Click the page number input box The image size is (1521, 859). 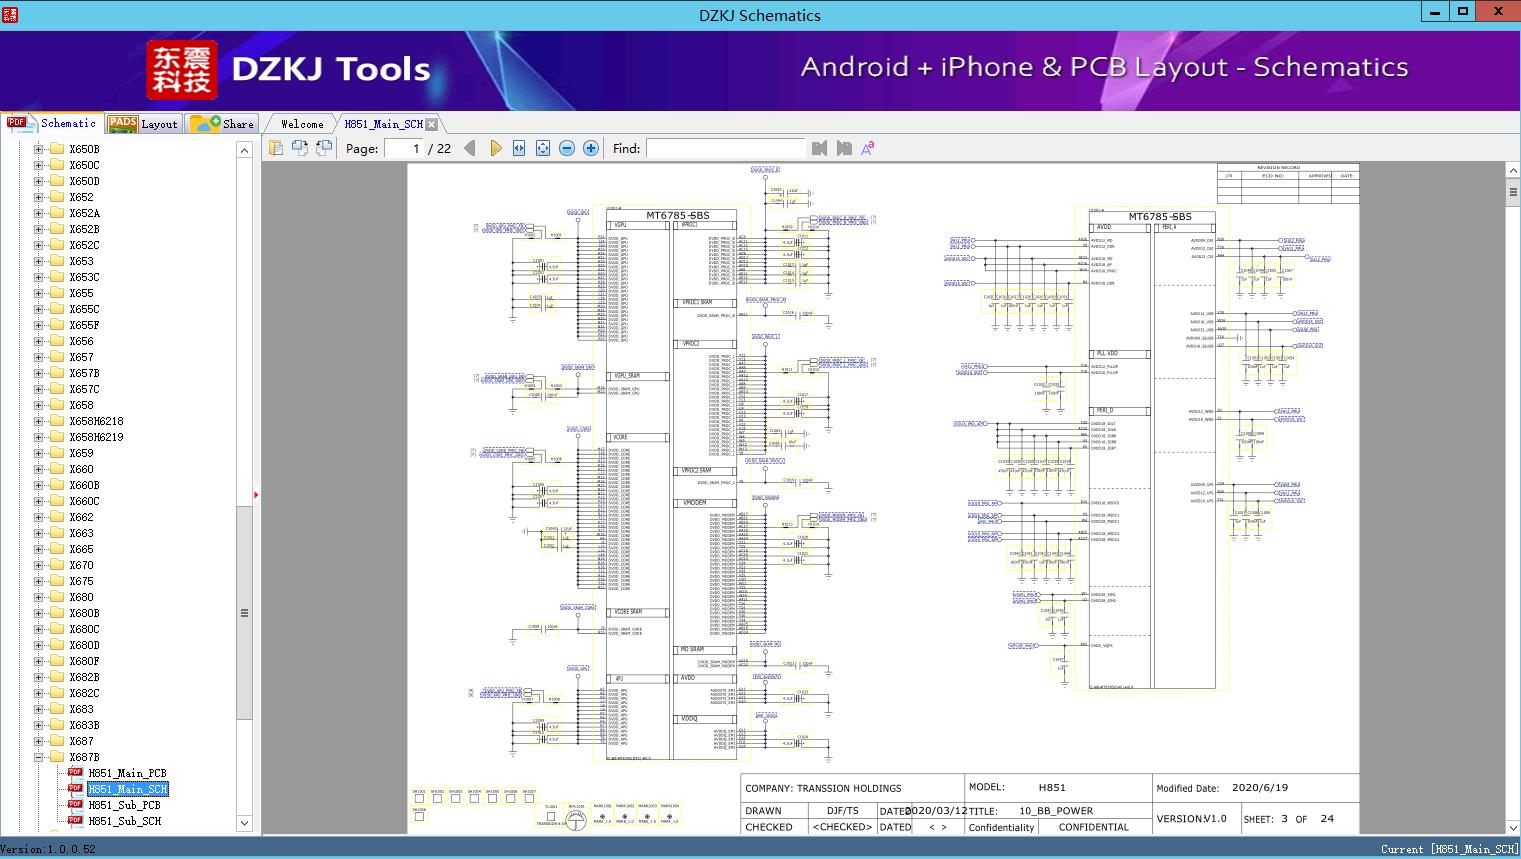coord(404,148)
